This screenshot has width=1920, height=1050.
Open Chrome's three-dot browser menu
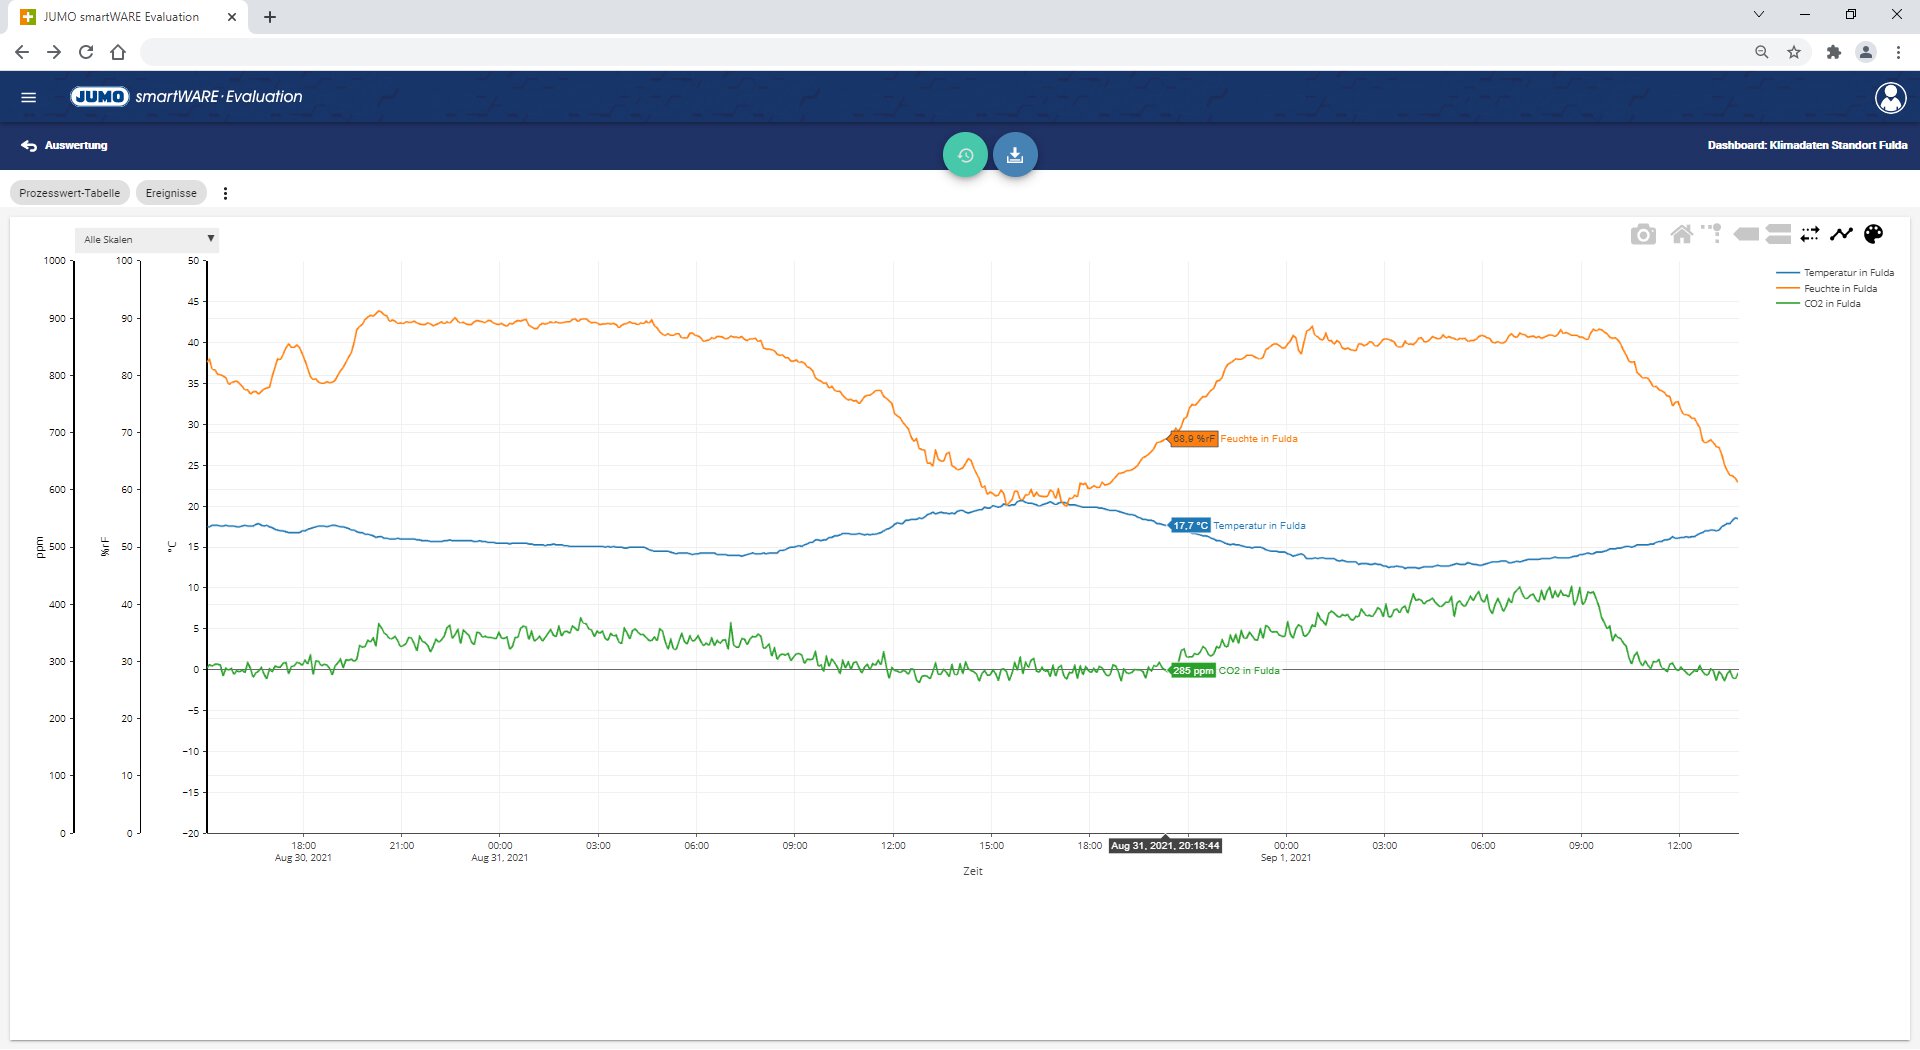(1898, 52)
